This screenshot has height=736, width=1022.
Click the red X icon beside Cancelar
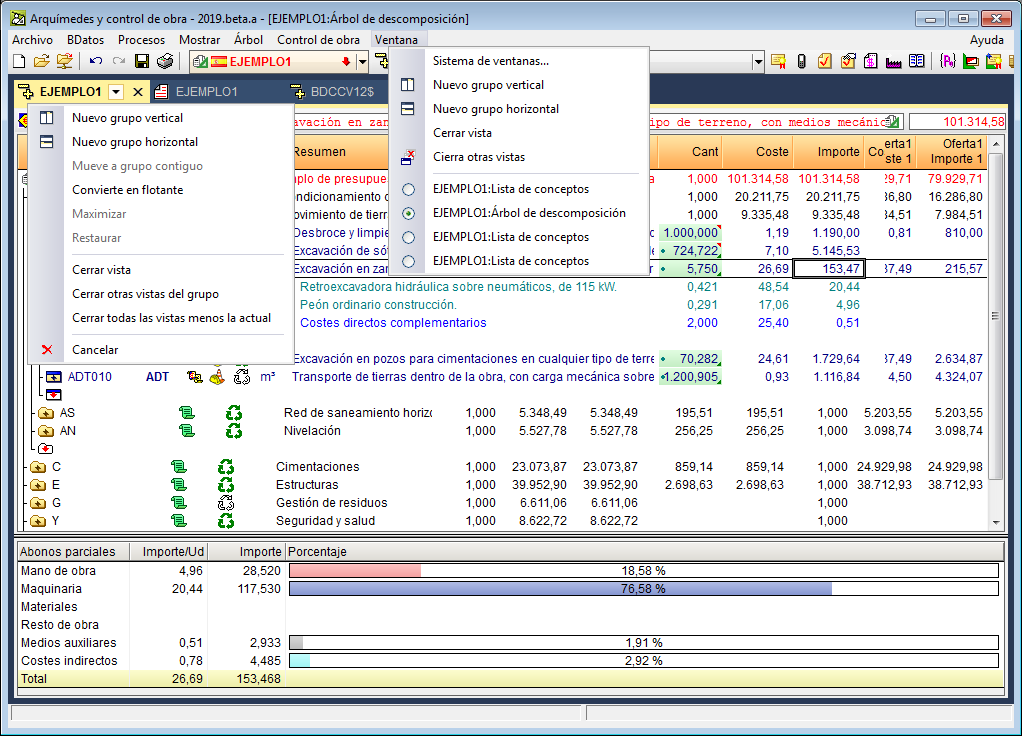click(x=47, y=350)
